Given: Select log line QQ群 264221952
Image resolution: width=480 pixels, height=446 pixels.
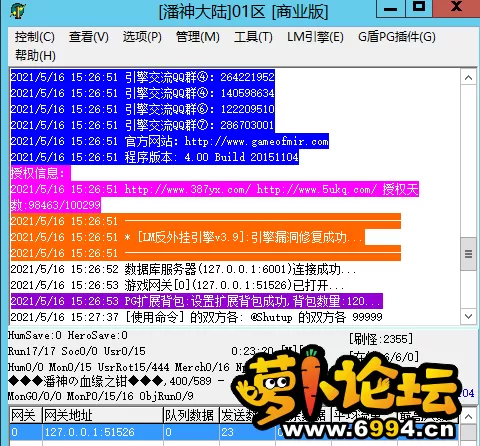Looking at the screenshot, I should click(143, 77).
